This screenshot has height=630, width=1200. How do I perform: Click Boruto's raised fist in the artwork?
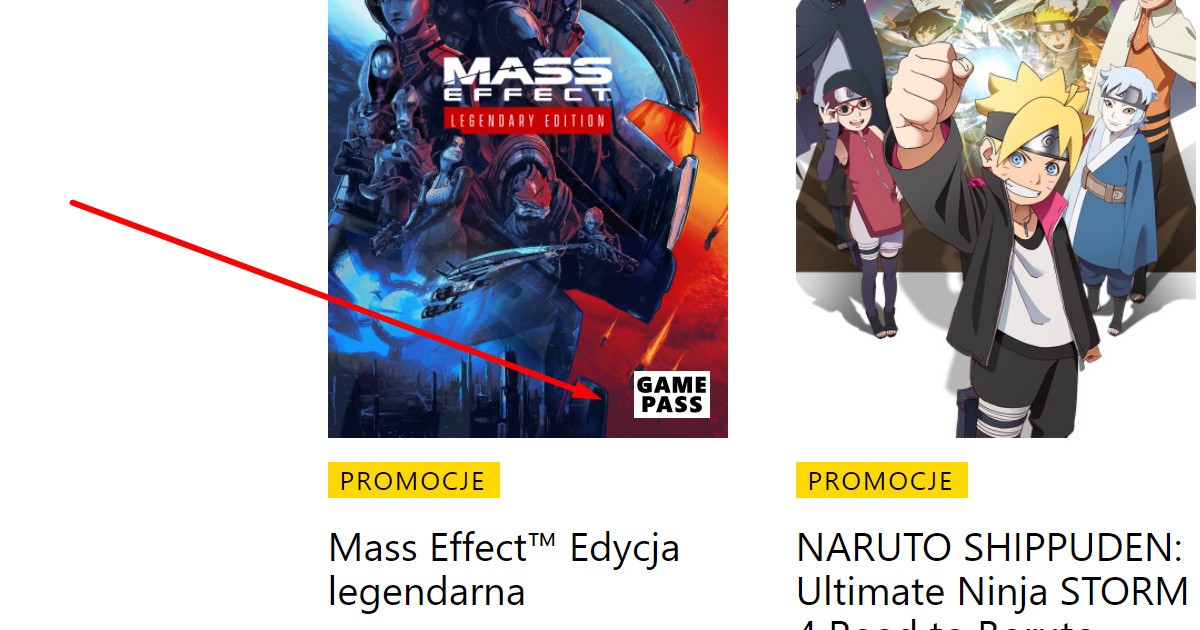pos(923,92)
